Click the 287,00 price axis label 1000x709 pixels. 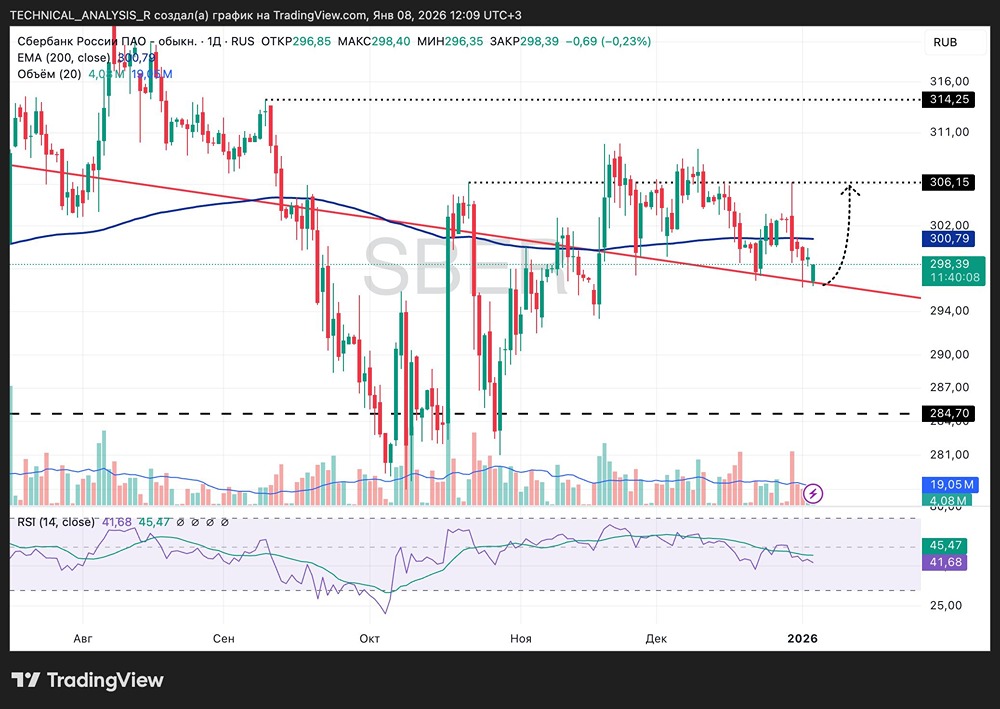point(949,388)
